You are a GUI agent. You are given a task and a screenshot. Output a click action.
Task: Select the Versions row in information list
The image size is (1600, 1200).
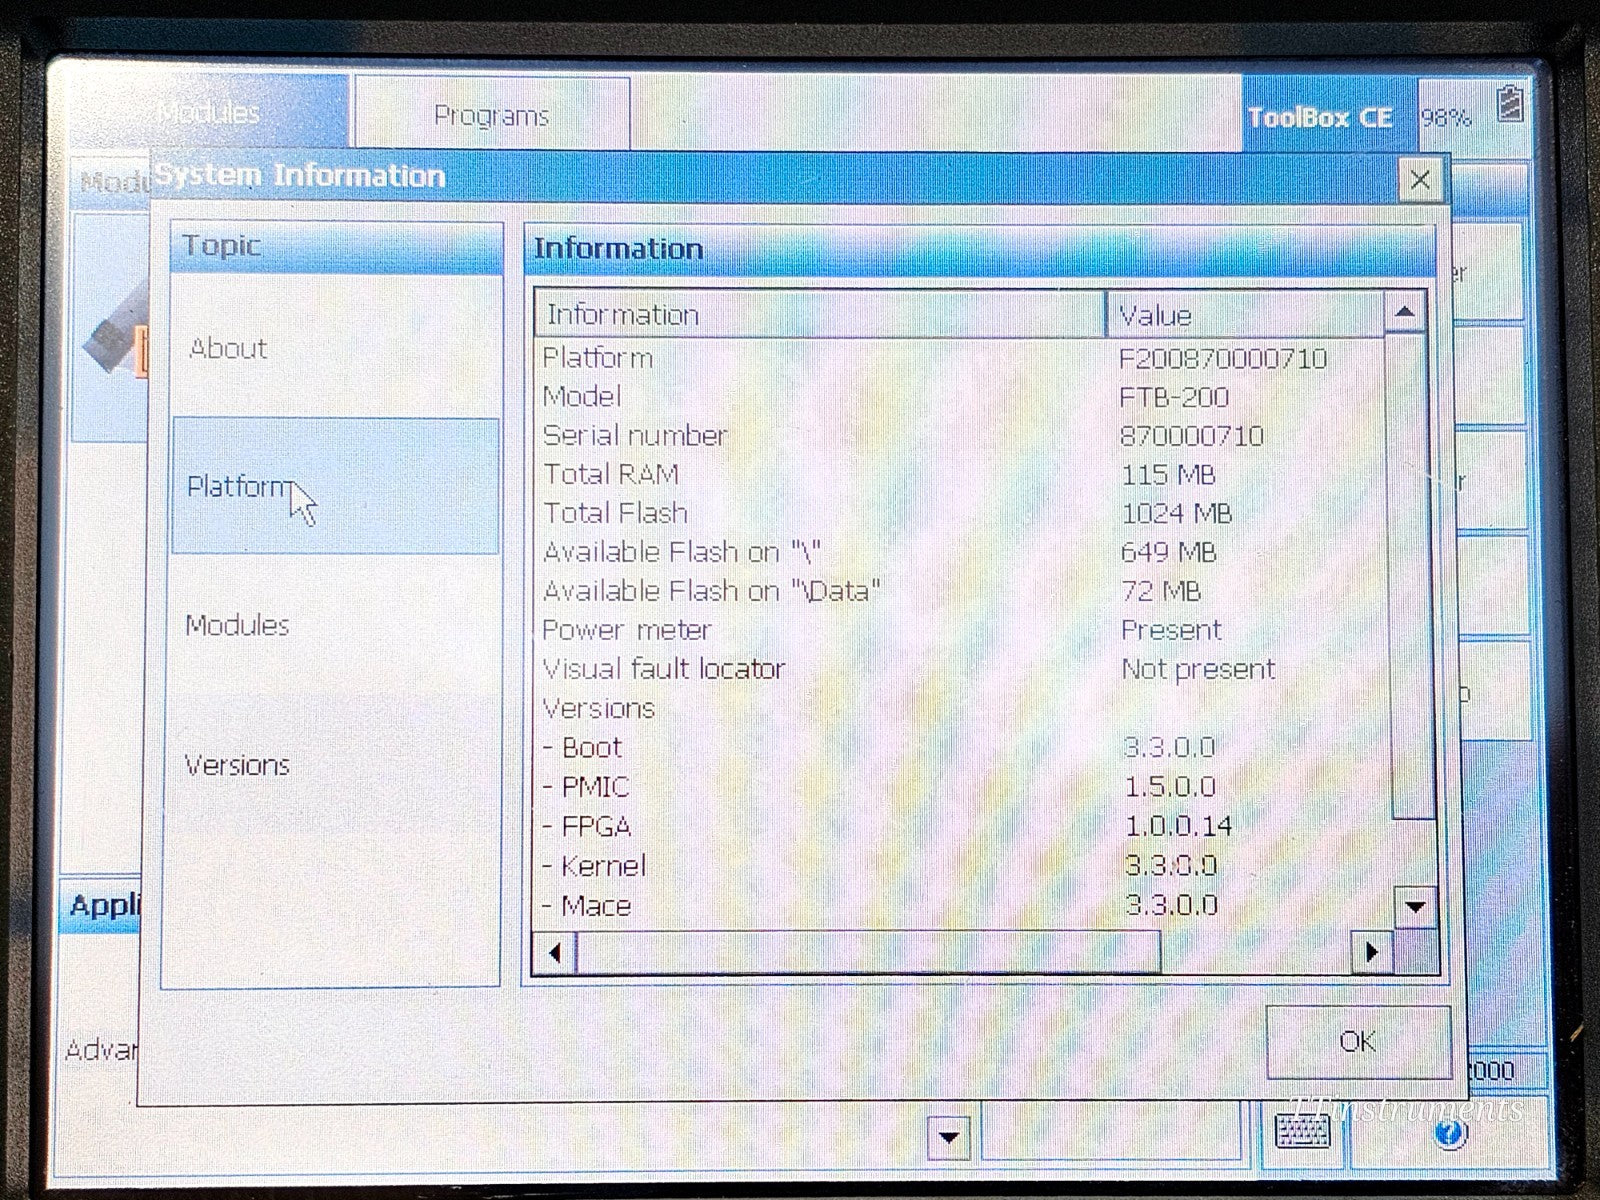point(963,708)
